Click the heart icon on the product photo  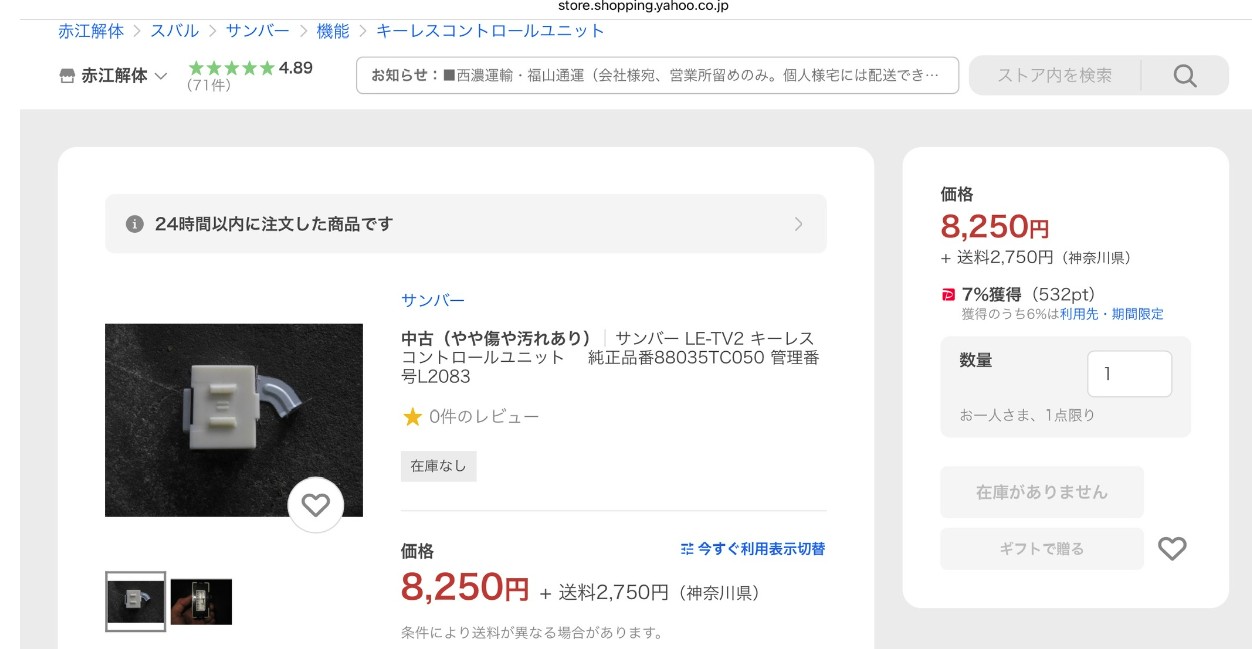point(317,505)
